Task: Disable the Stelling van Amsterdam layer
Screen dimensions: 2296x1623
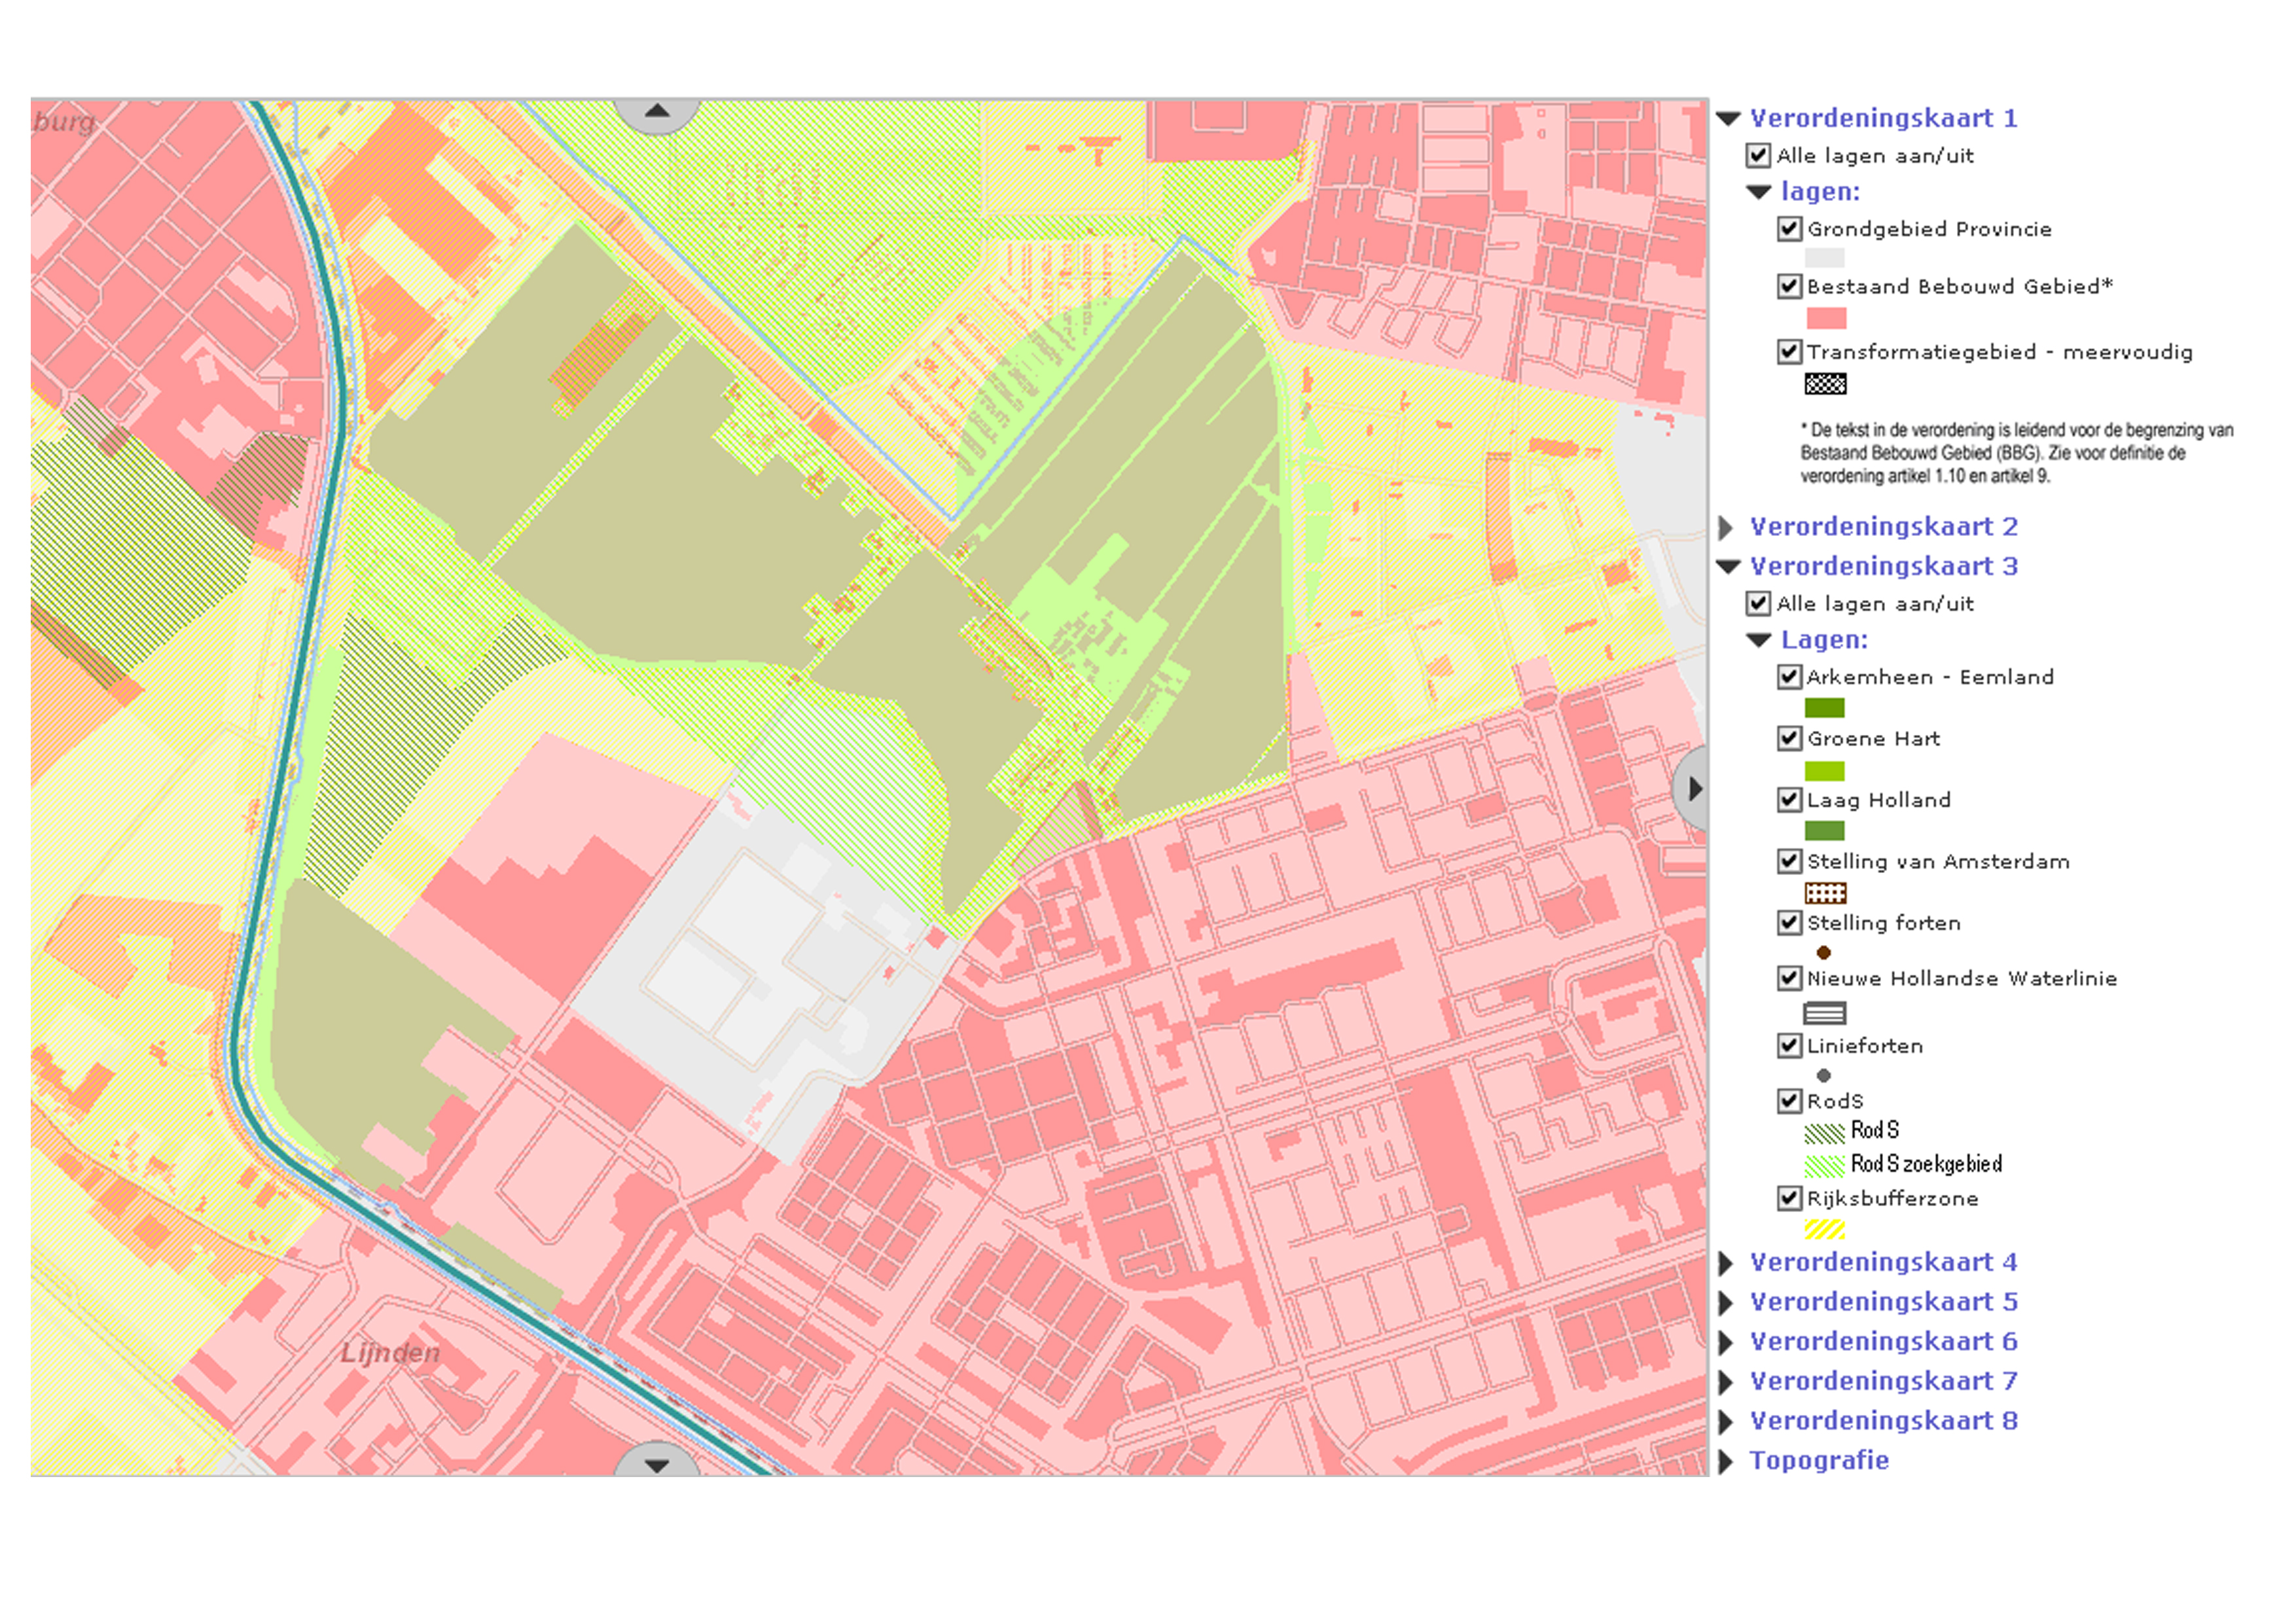Action: click(1789, 861)
